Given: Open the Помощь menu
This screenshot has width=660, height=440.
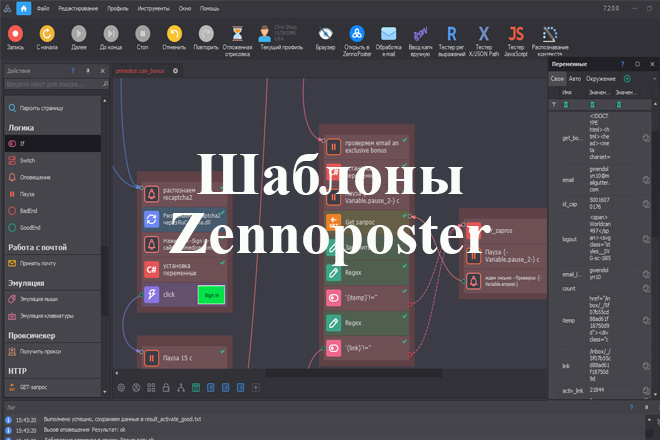Looking at the screenshot, I should pyautogui.click(x=209, y=8).
